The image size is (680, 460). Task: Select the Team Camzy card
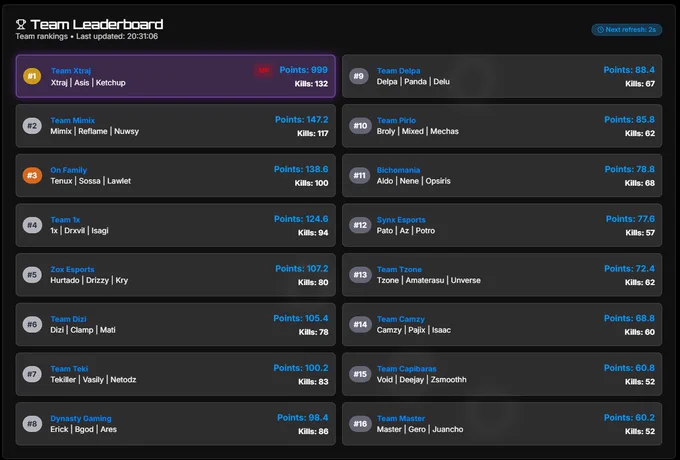tap(502, 324)
